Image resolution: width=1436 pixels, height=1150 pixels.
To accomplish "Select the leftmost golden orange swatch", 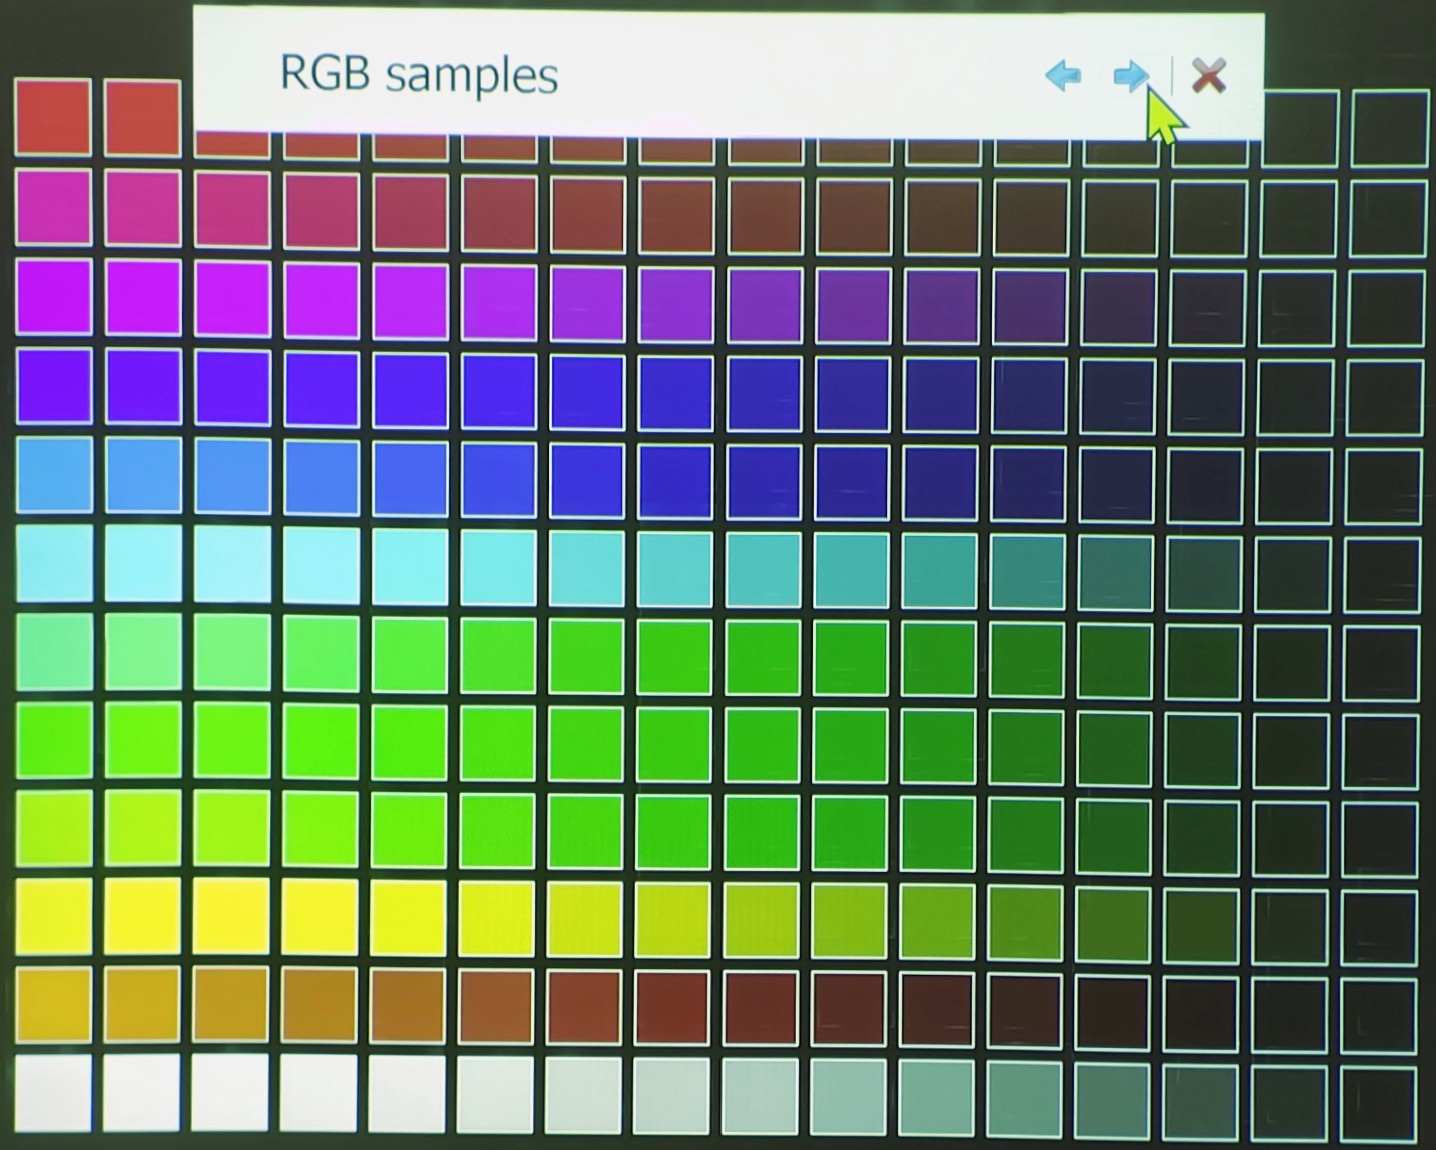I will click(54, 1004).
